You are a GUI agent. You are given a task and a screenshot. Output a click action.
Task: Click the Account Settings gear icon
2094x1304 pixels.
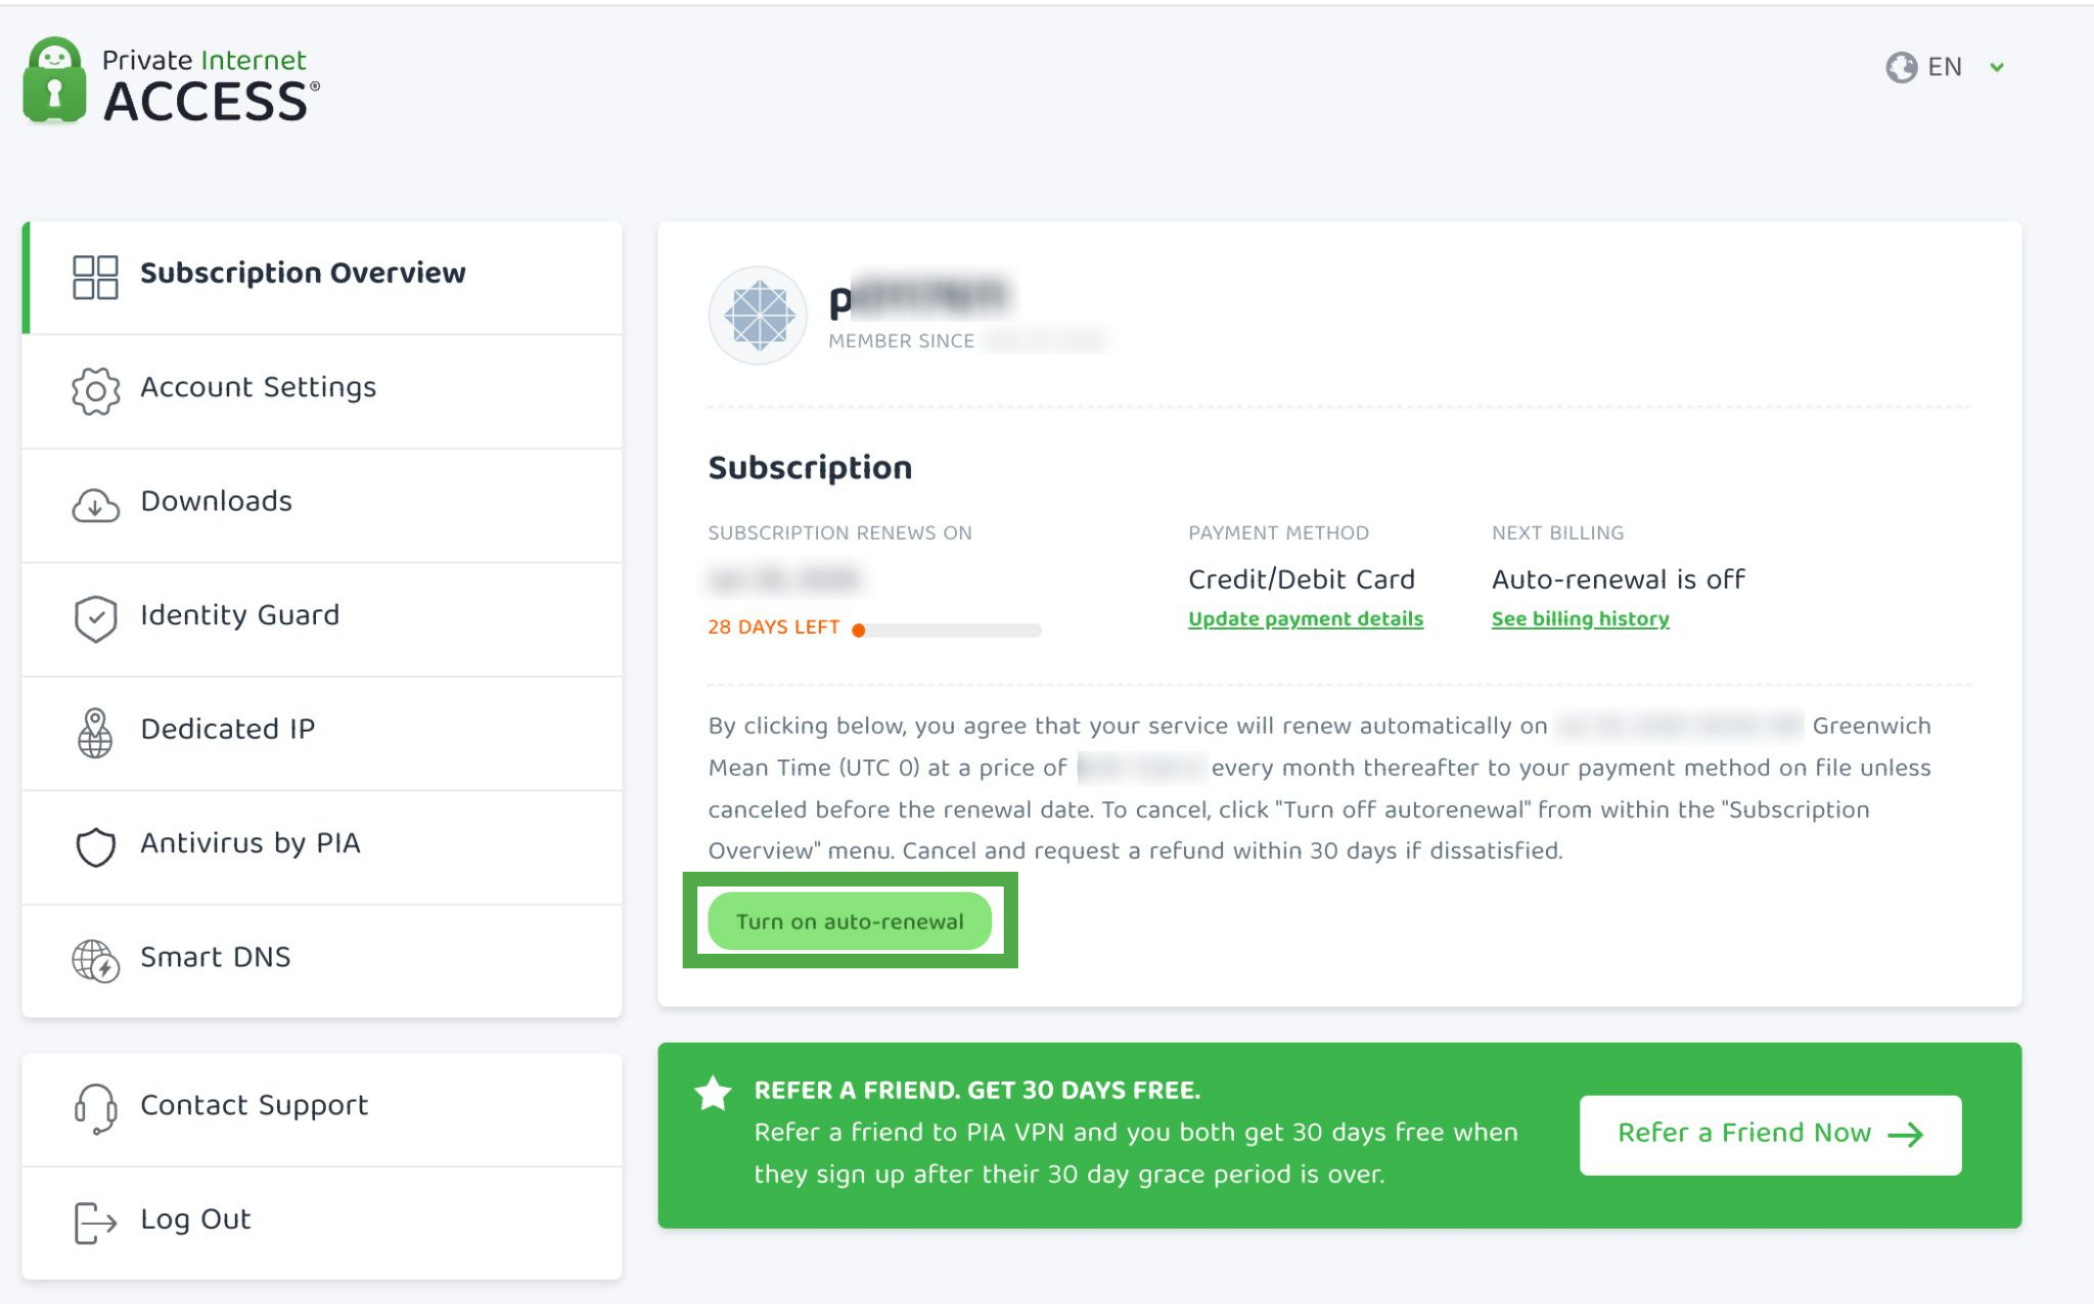pos(95,391)
